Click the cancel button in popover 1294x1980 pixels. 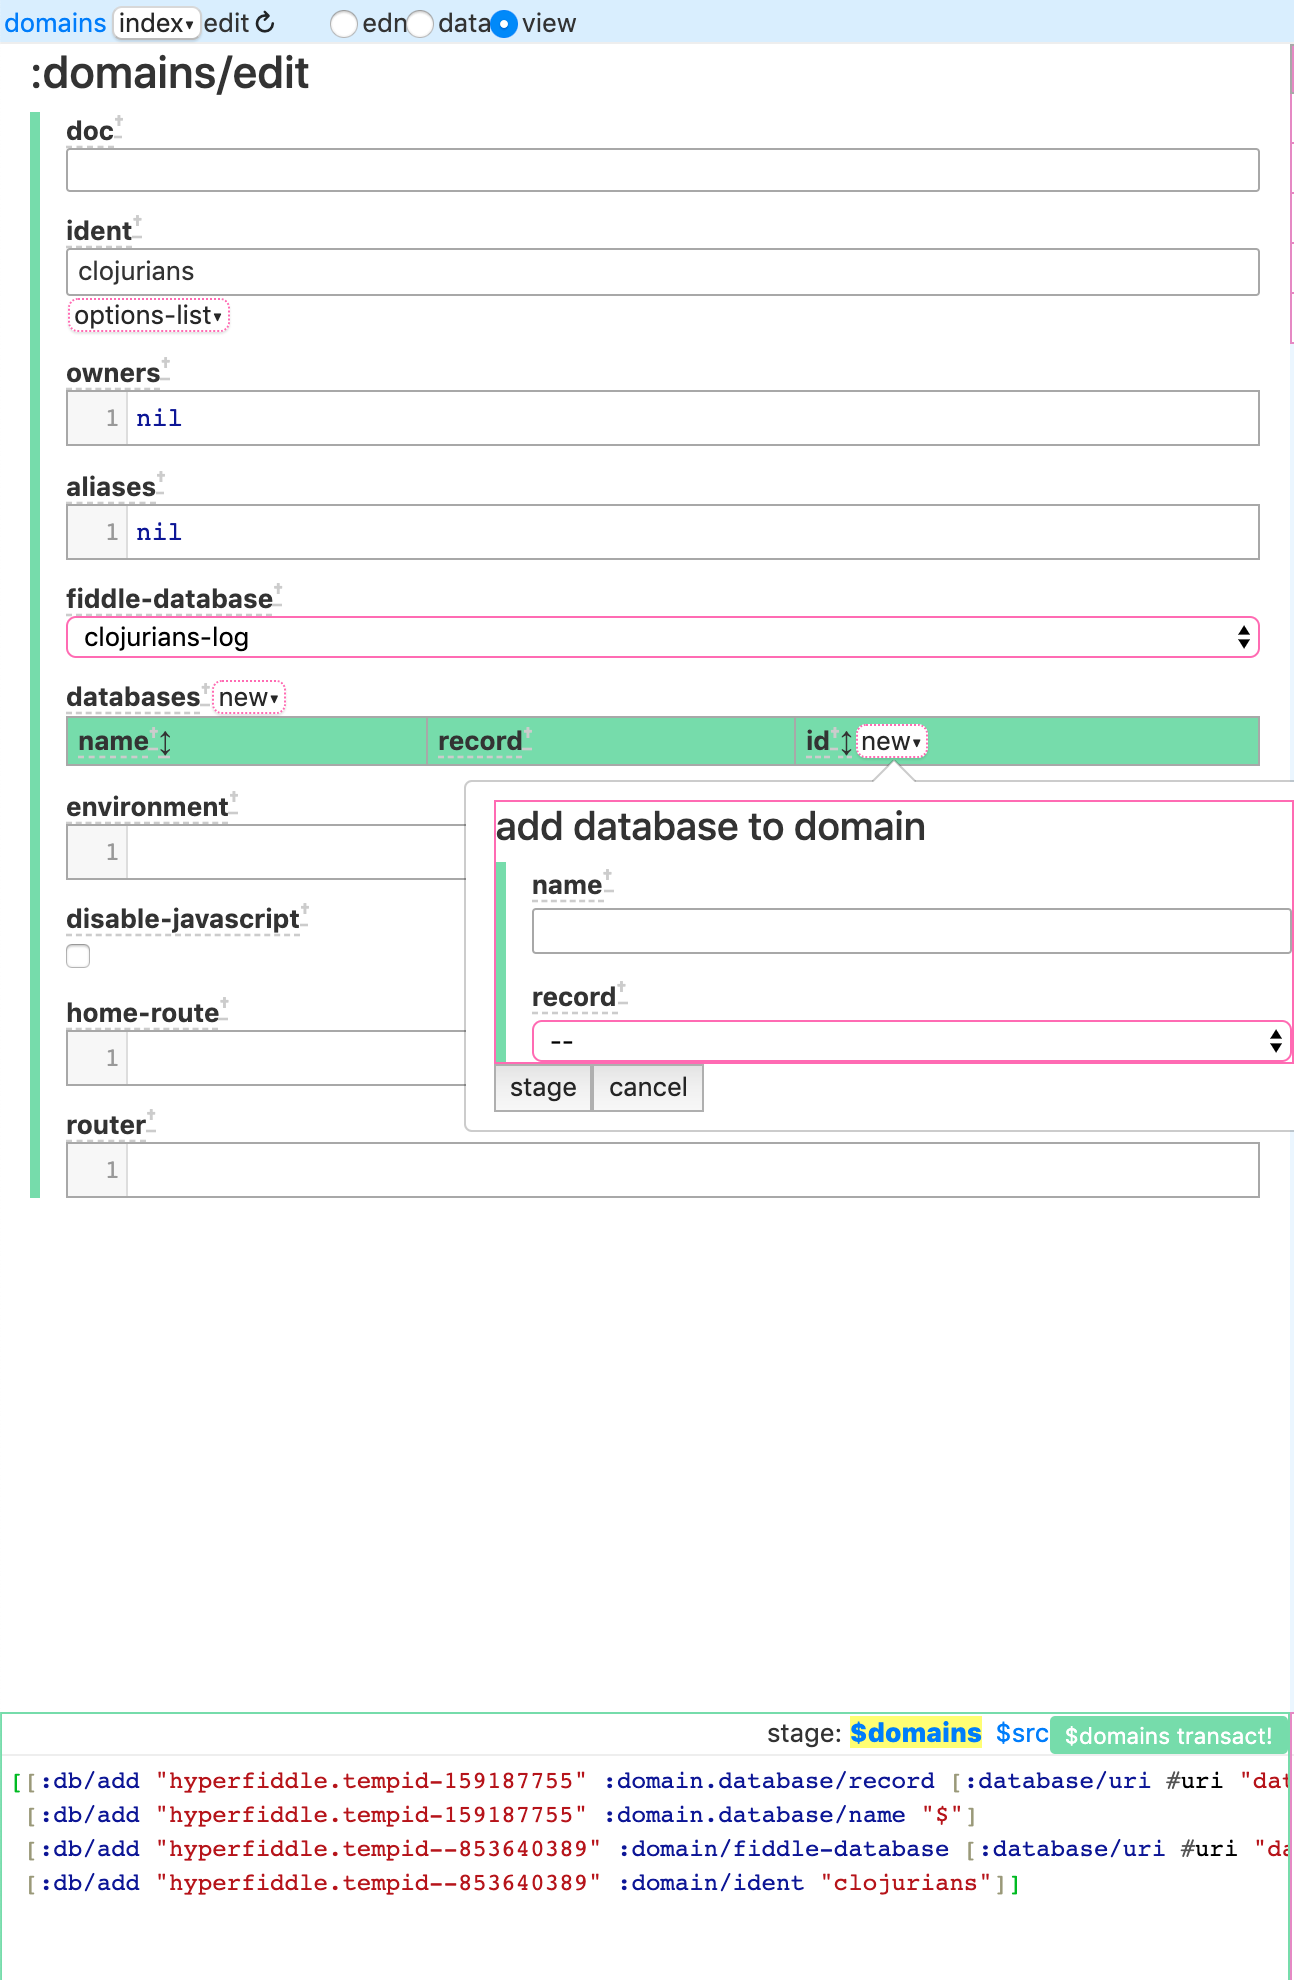click(x=648, y=1087)
